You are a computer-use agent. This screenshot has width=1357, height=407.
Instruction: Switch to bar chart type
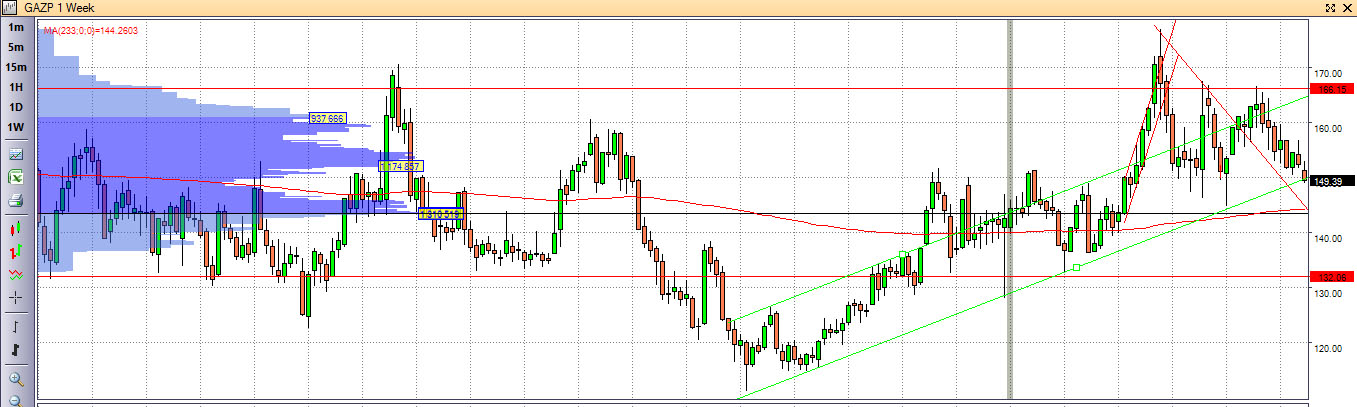pyautogui.click(x=16, y=250)
